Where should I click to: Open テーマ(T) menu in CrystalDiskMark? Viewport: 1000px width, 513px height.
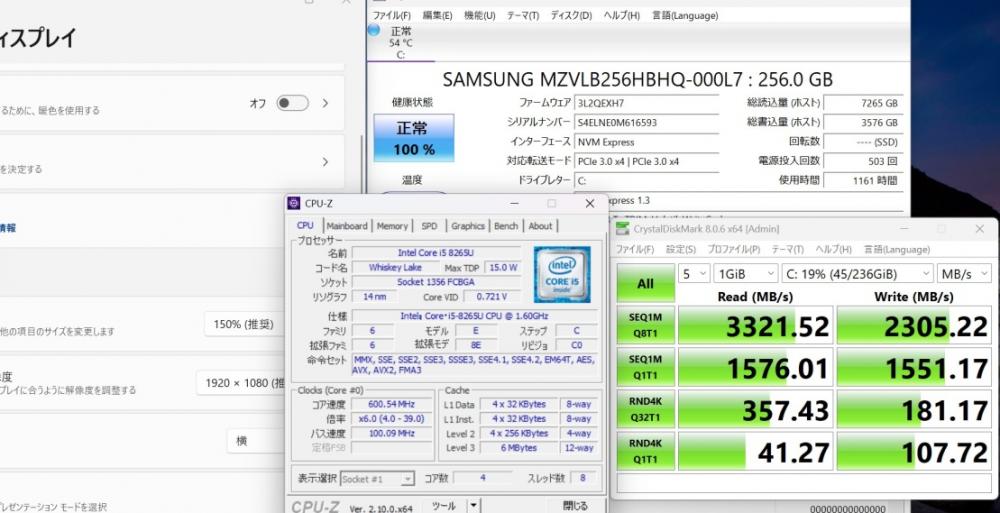pyautogui.click(x=788, y=249)
